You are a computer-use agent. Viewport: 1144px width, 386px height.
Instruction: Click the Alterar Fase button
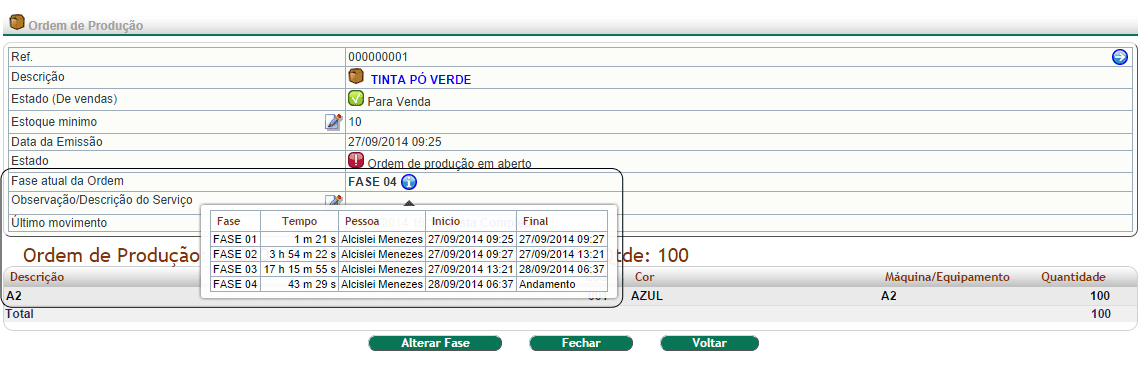(x=436, y=343)
